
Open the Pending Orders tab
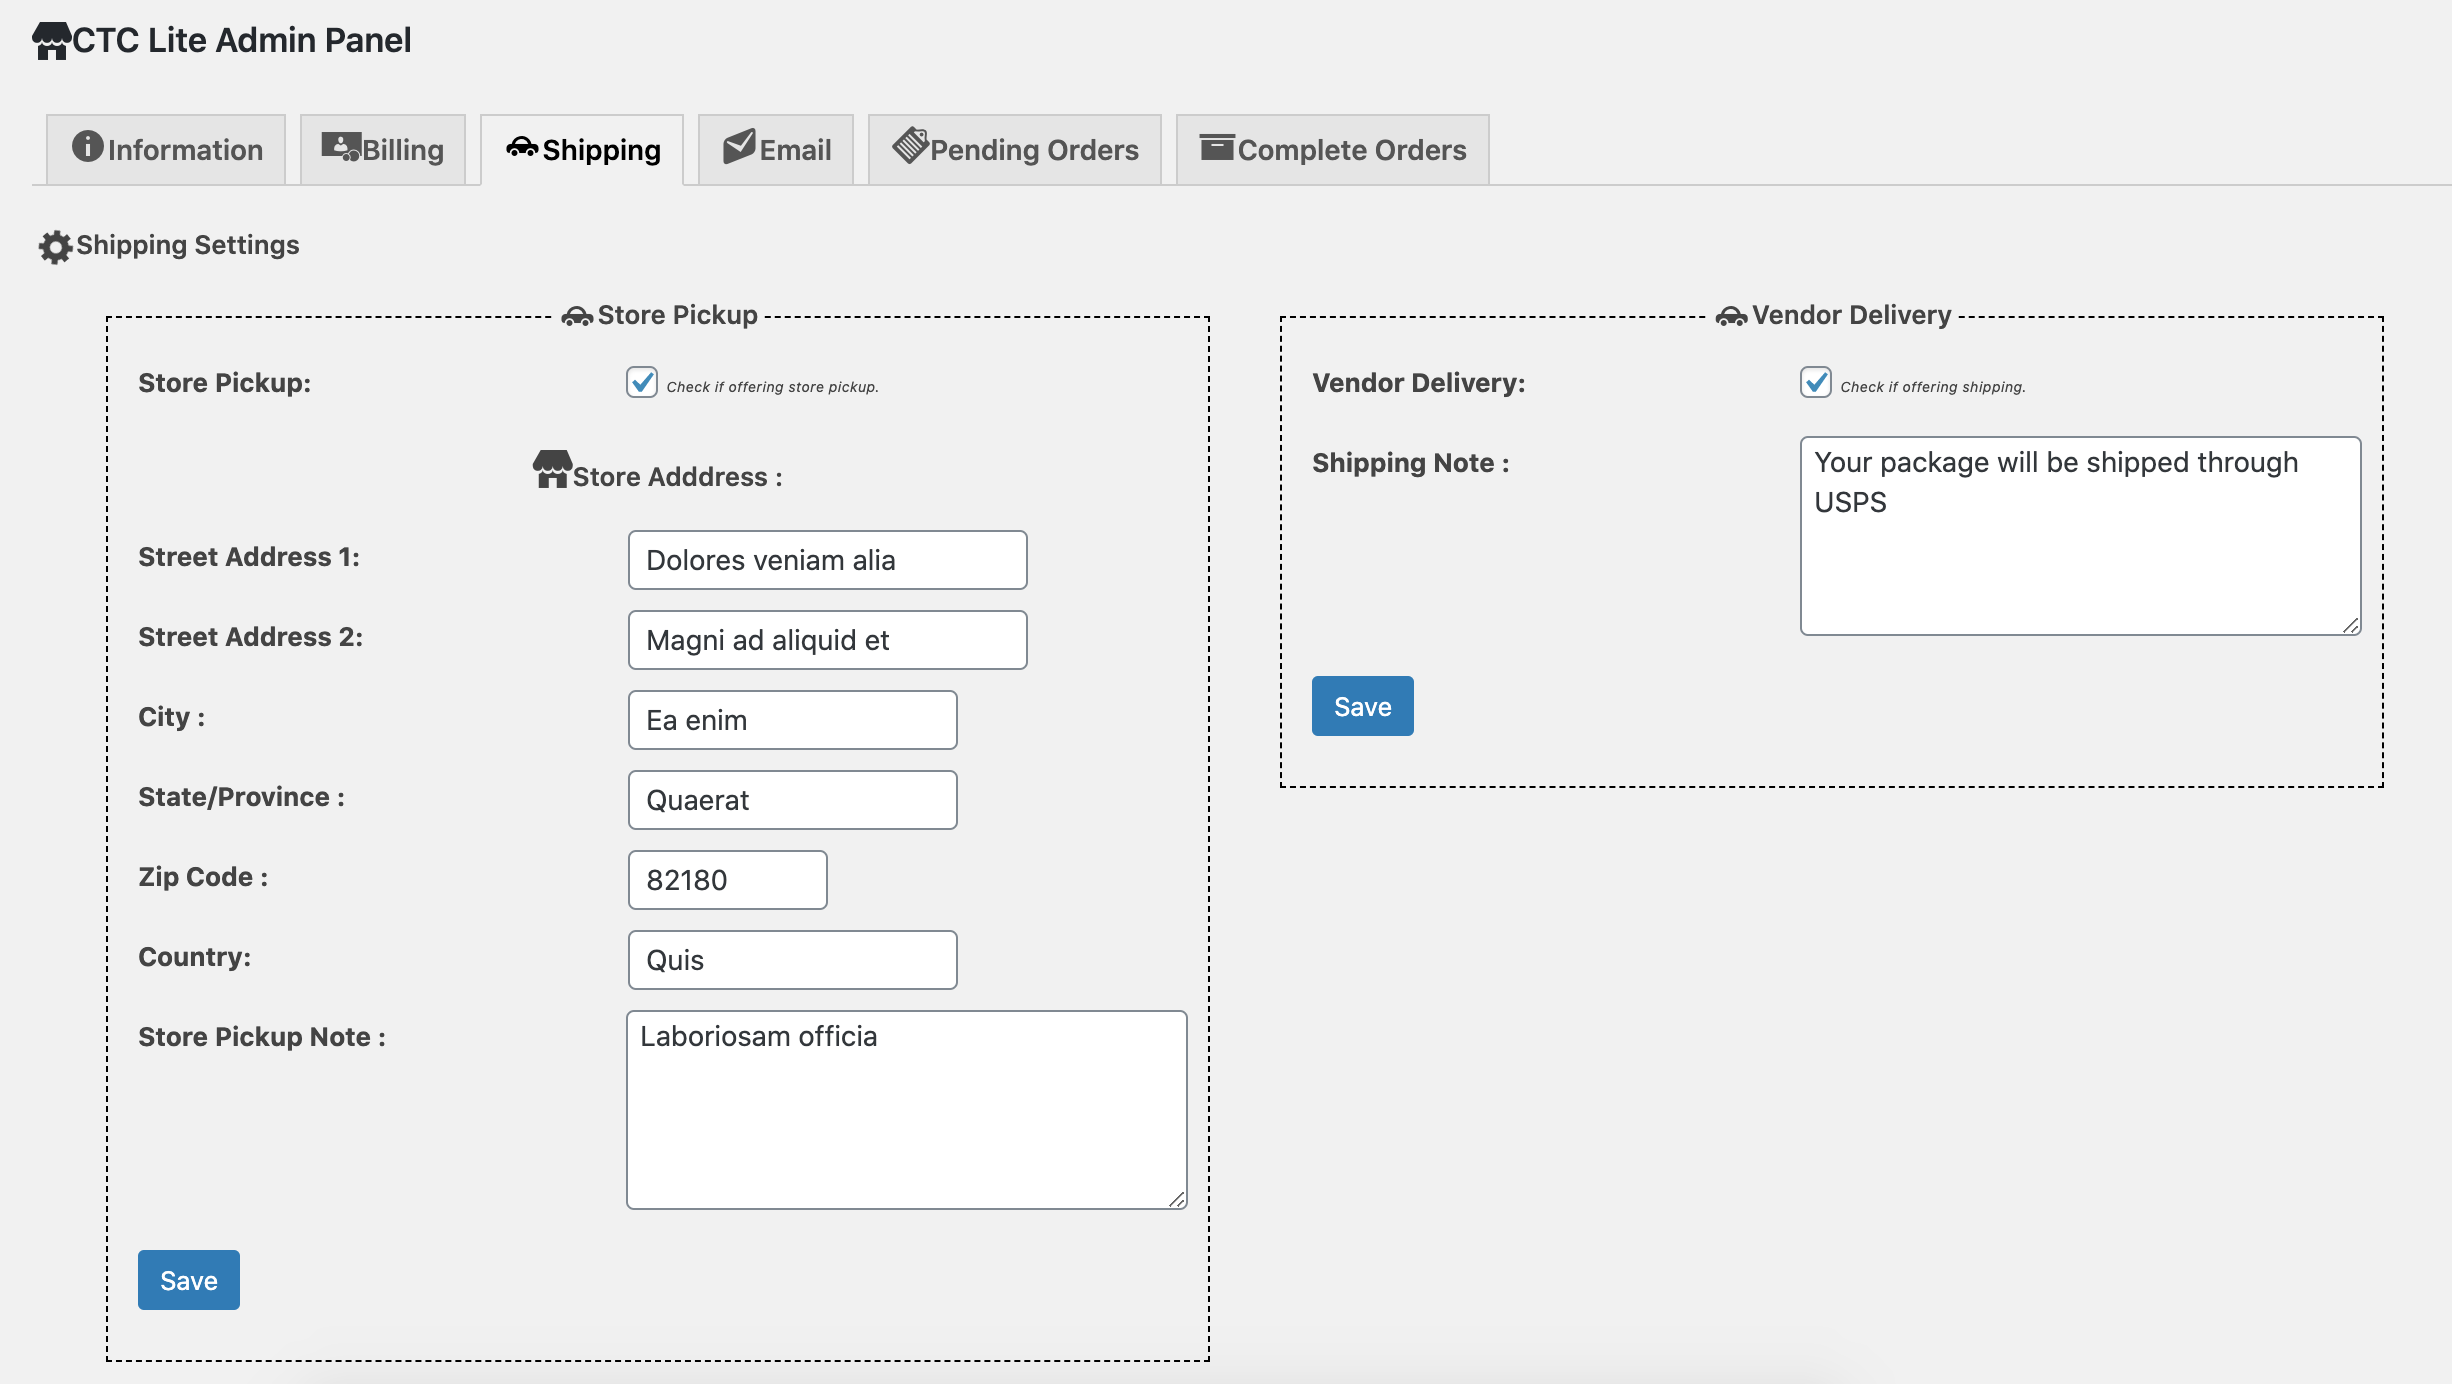pyautogui.click(x=1015, y=150)
